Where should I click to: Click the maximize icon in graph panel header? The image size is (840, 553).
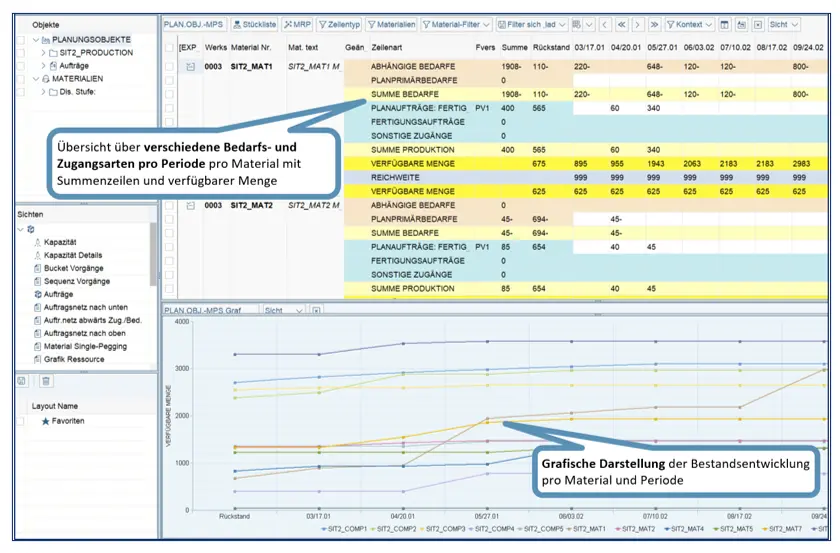coord(317,310)
